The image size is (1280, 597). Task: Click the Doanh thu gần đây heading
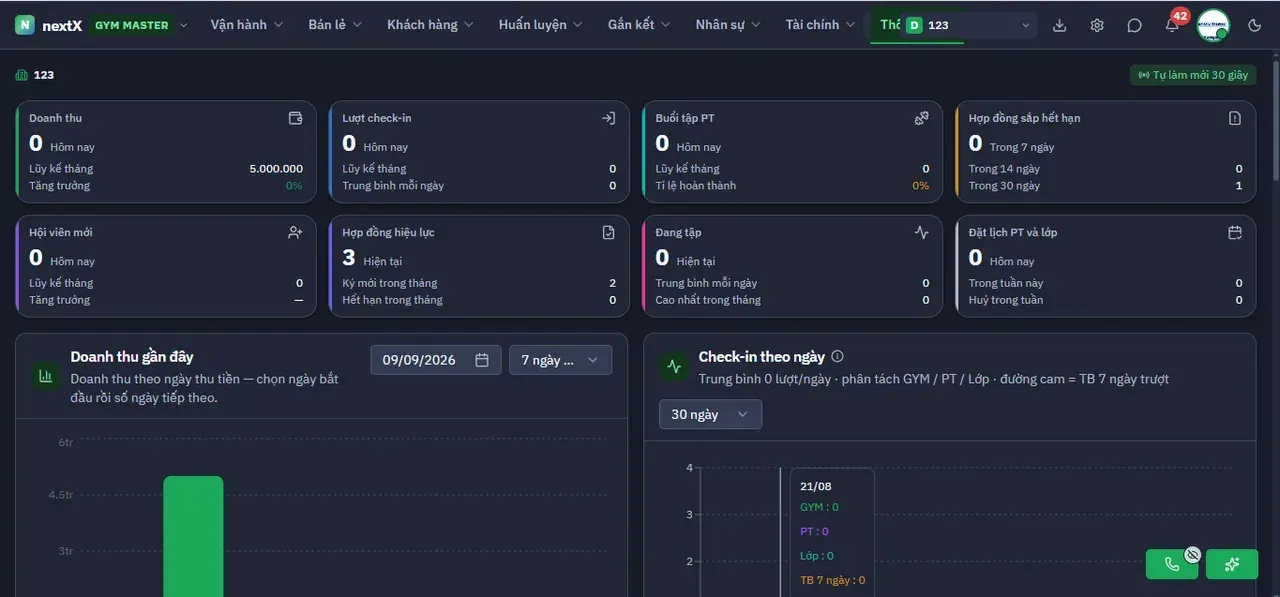pyautogui.click(x=132, y=356)
